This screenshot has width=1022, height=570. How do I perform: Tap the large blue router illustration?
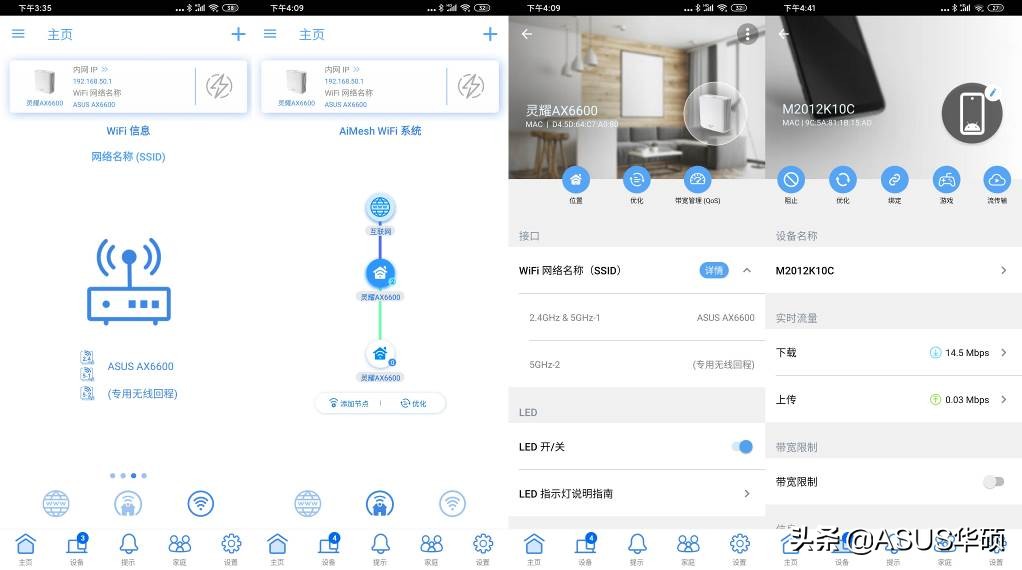point(129,281)
